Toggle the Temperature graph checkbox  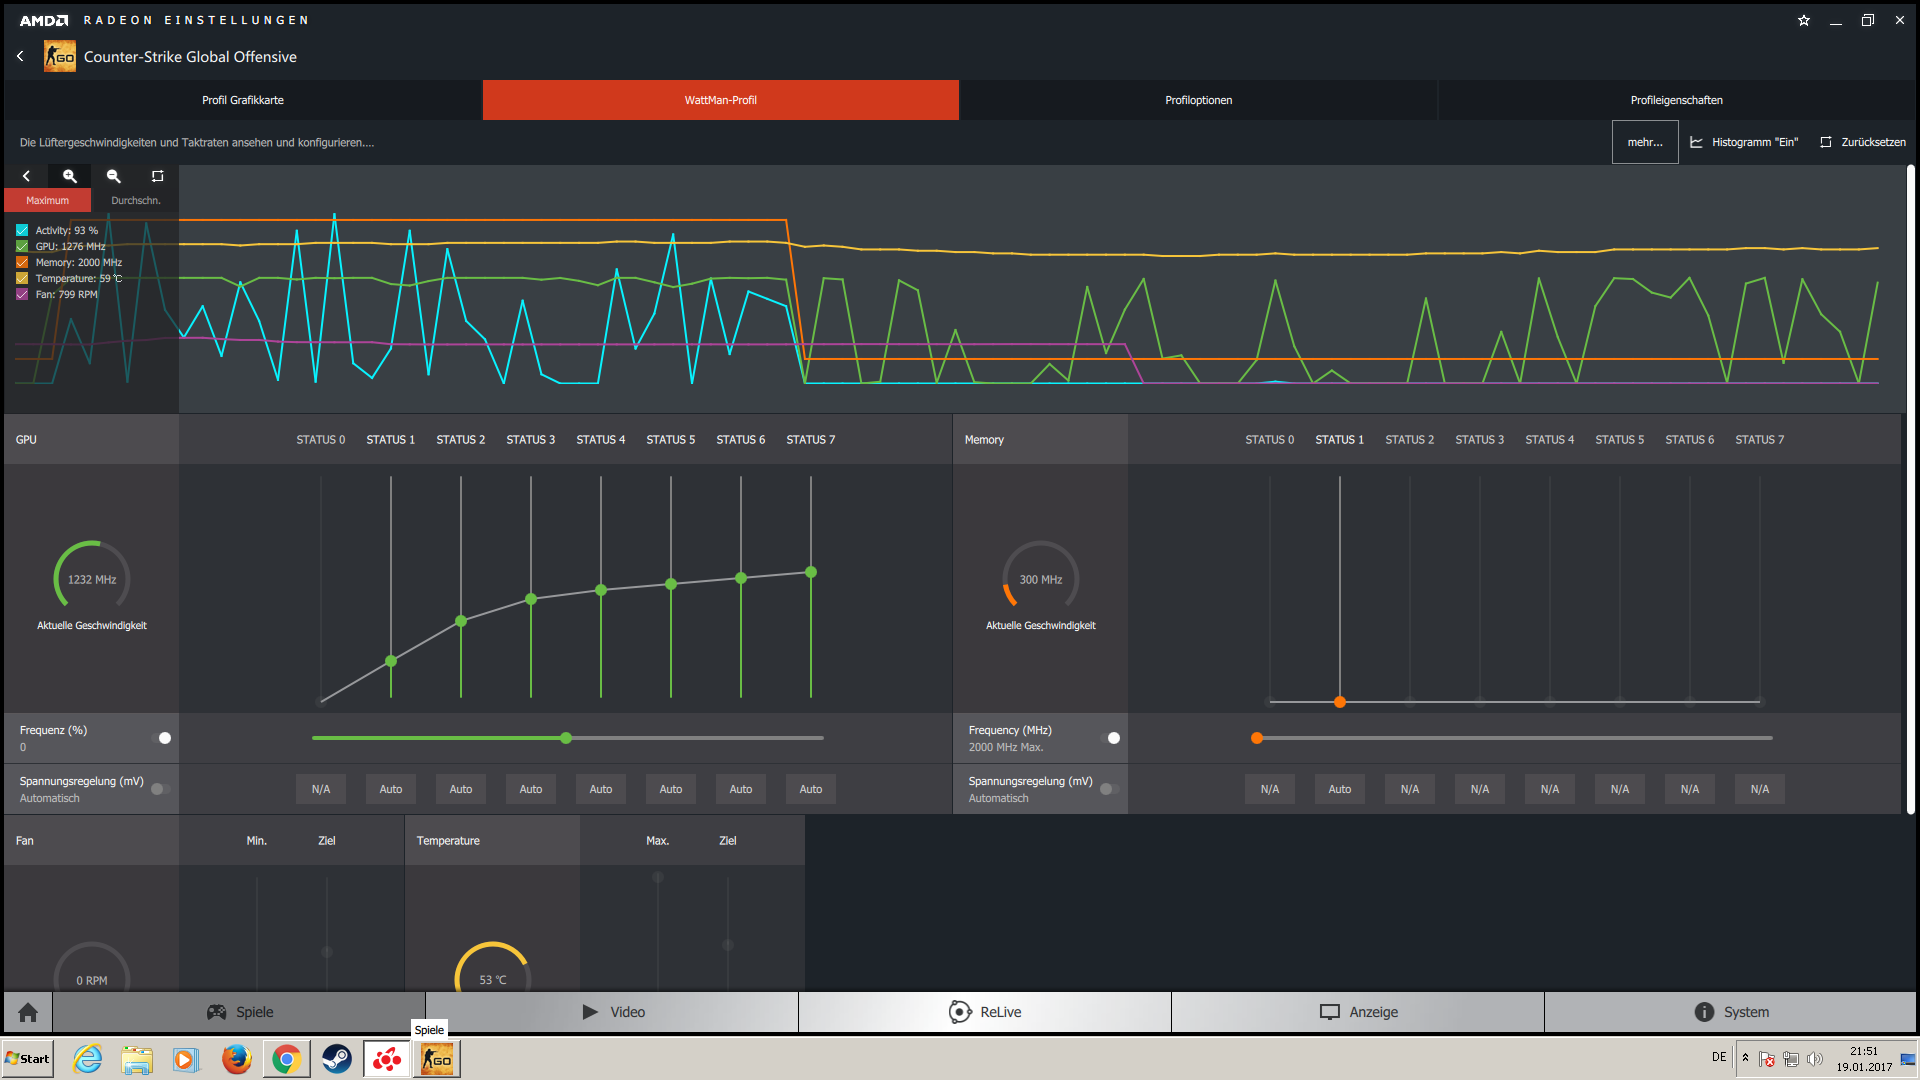pyautogui.click(x=22, y=278)
